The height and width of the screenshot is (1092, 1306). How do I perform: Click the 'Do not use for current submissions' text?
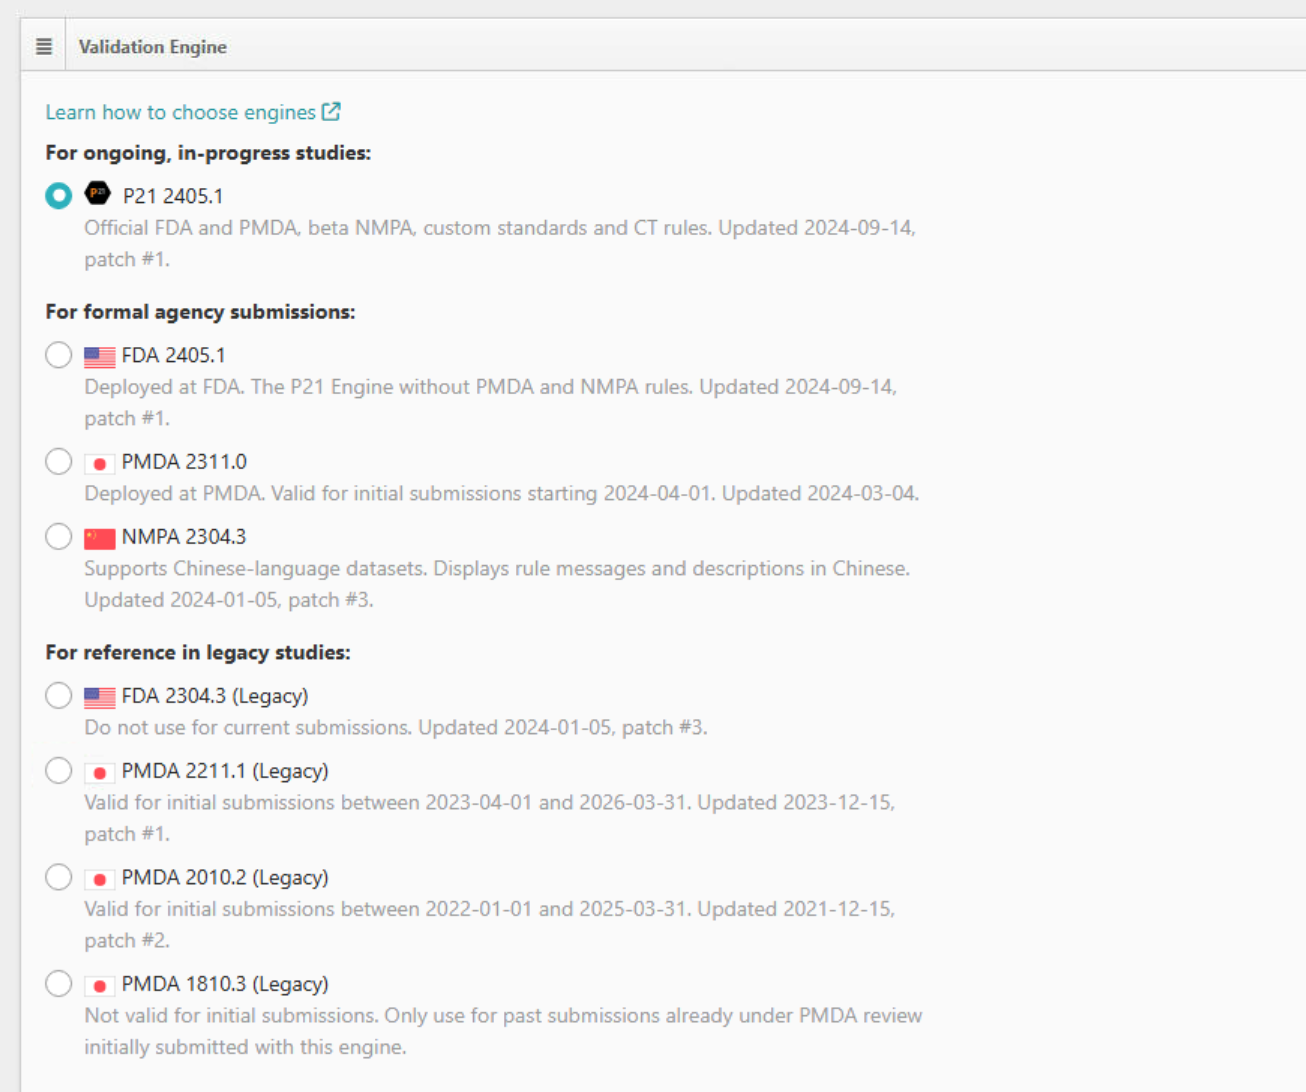pyautogui.click(x=395, y=727)
